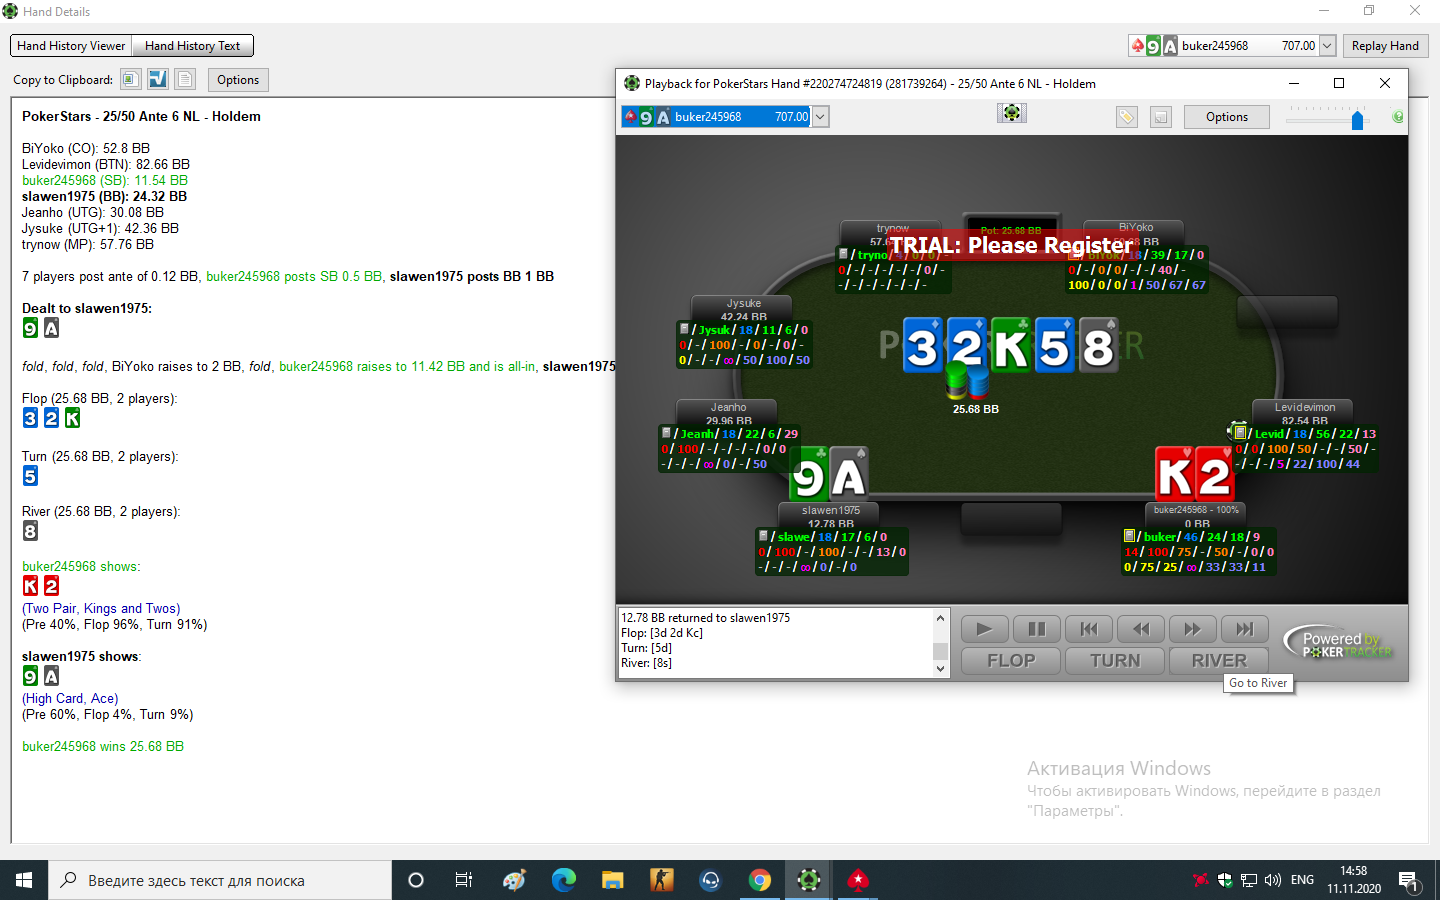This screenshot has width=1440, height=900.
Task: Click Jeanho player note icon
Action: [666, 433]
